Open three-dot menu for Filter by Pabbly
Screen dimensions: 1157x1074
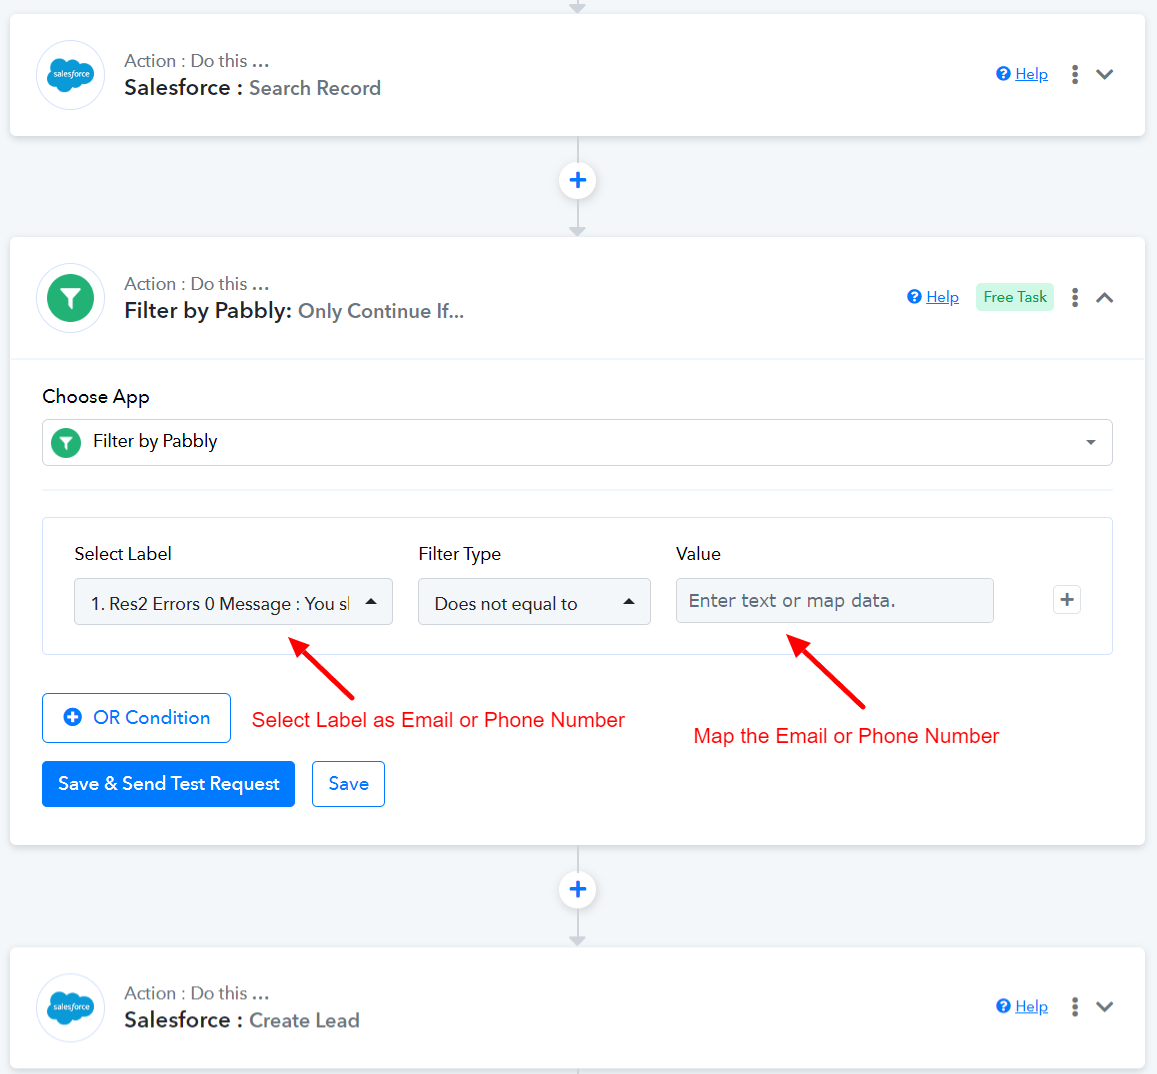1074,297
